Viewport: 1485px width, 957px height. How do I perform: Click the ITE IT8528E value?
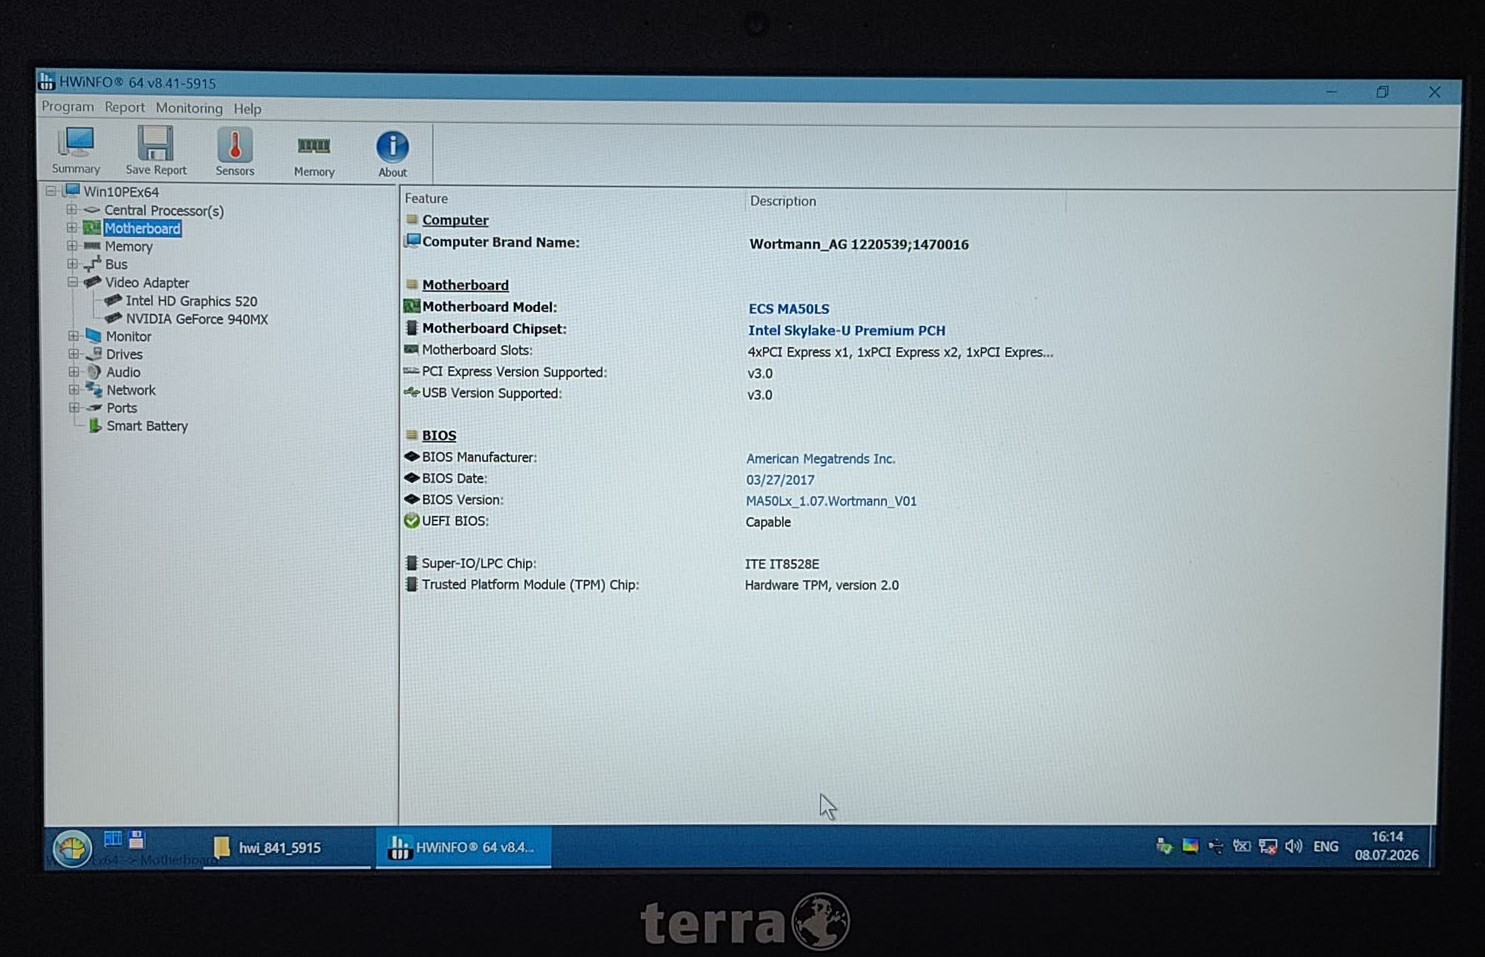click(782, 564)
